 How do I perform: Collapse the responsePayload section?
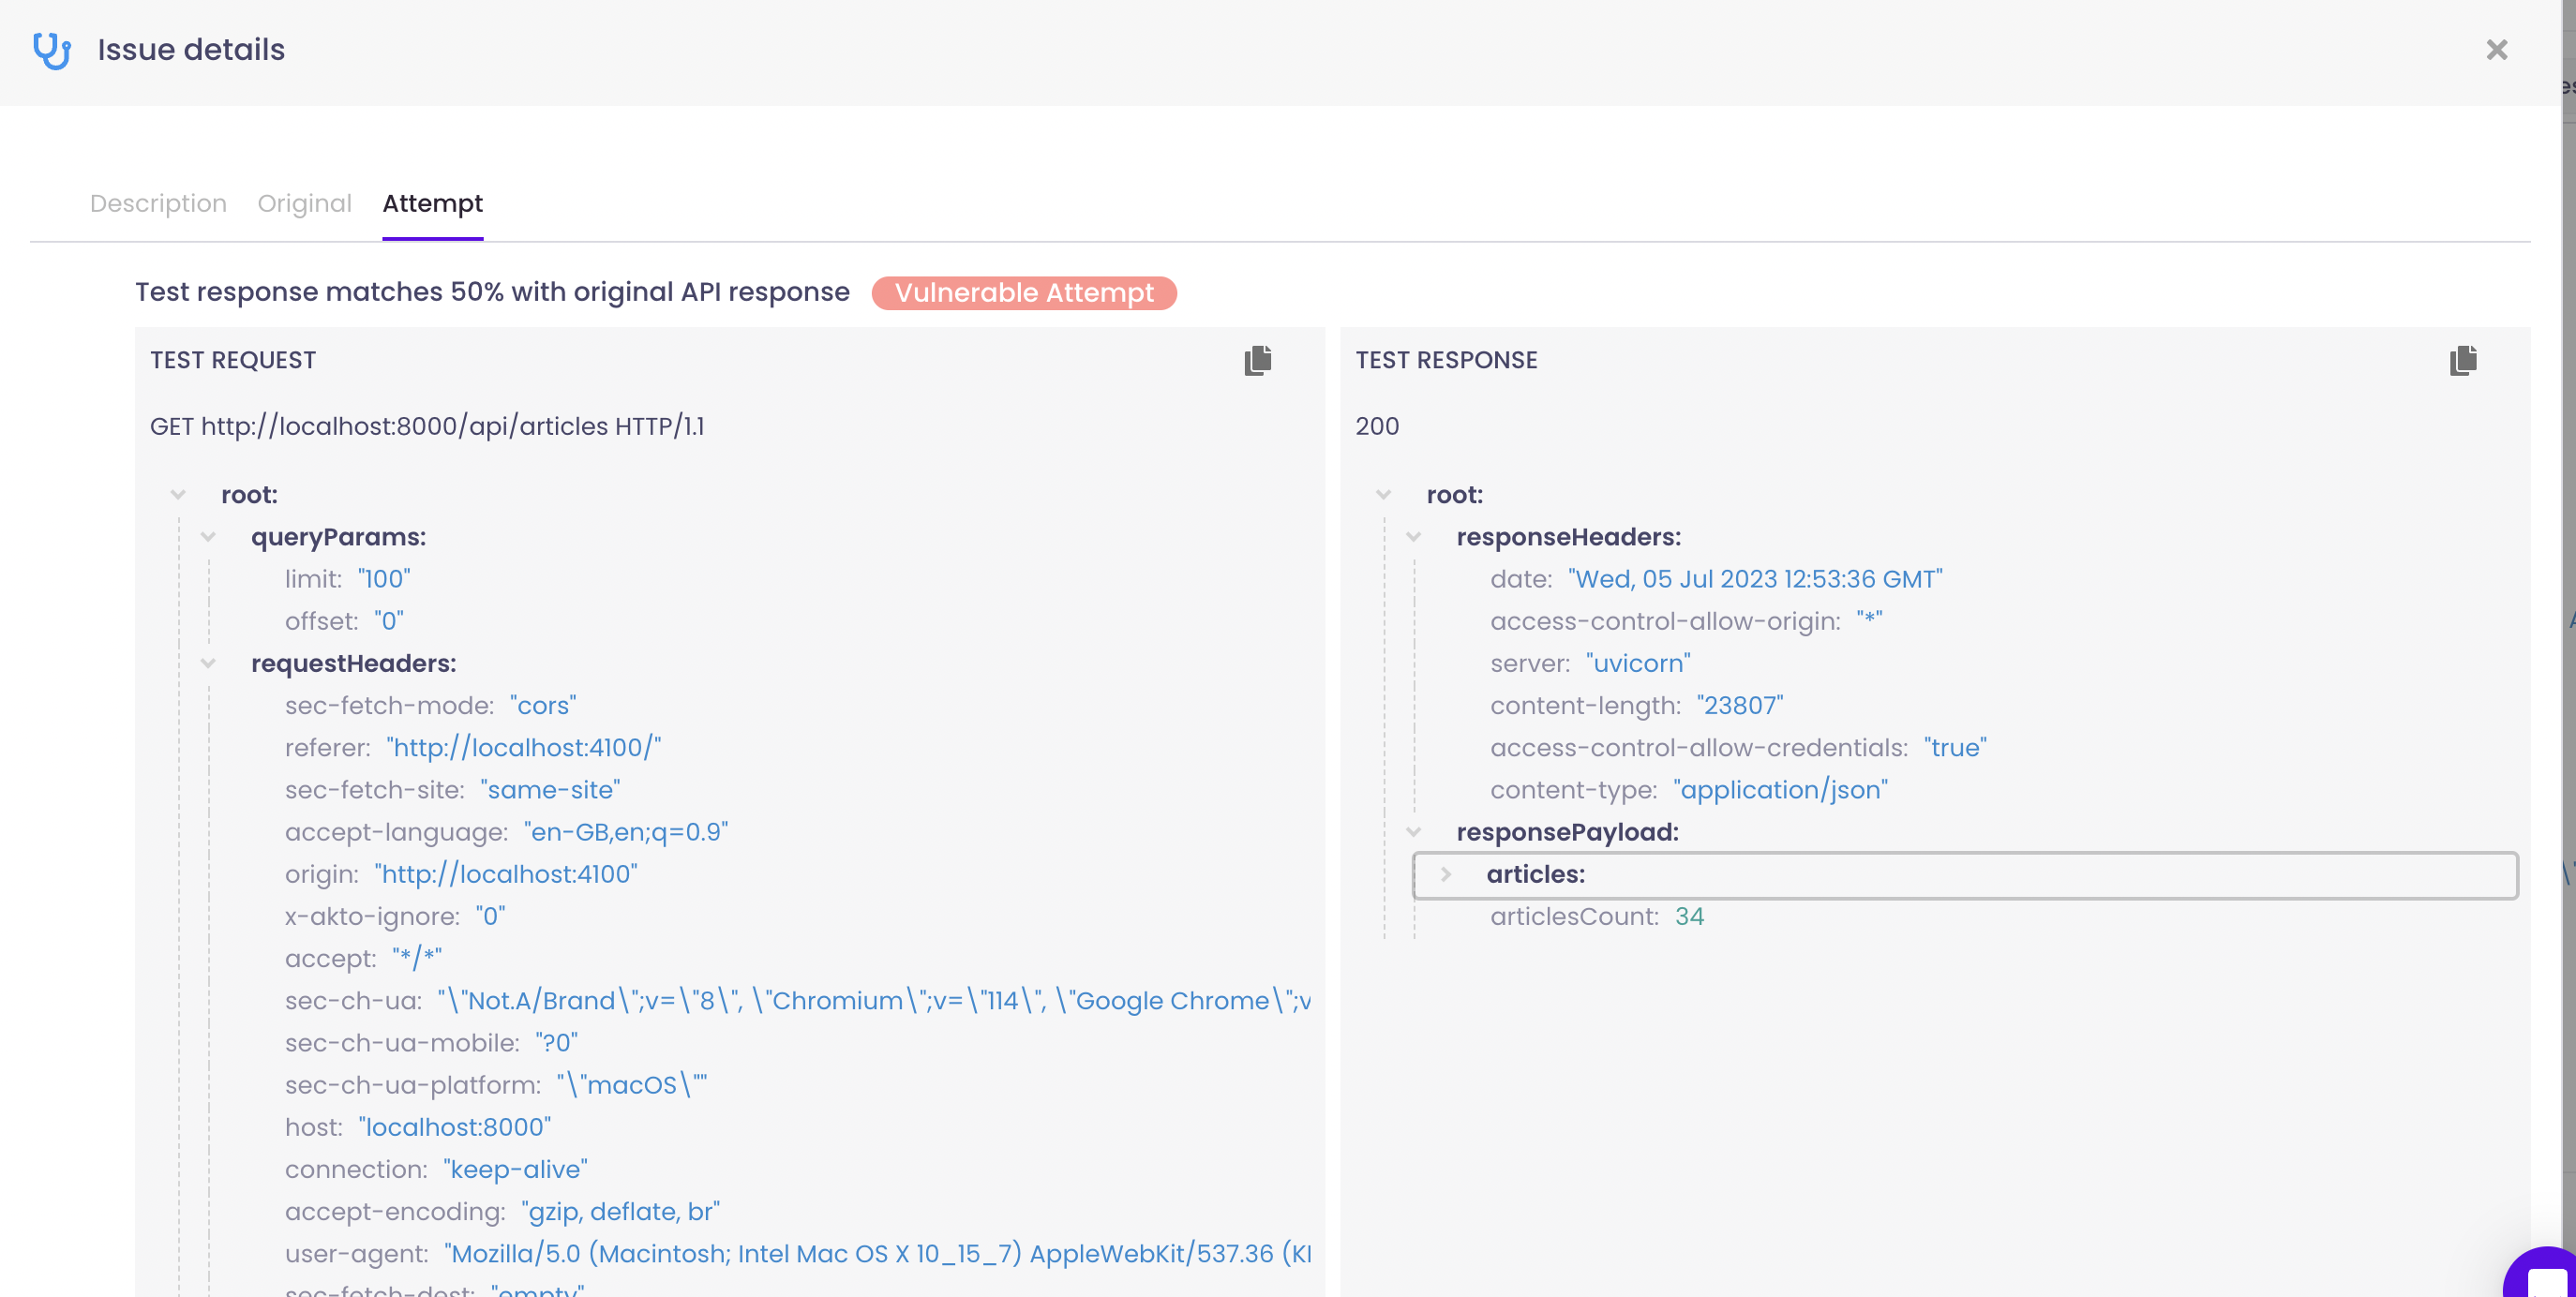(1413, 832)
